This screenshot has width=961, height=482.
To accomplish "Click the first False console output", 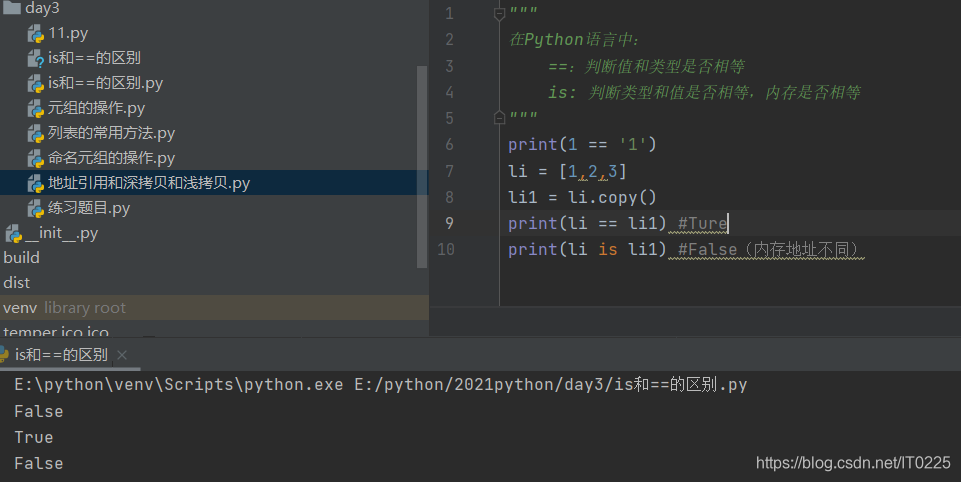I will 39,411.
